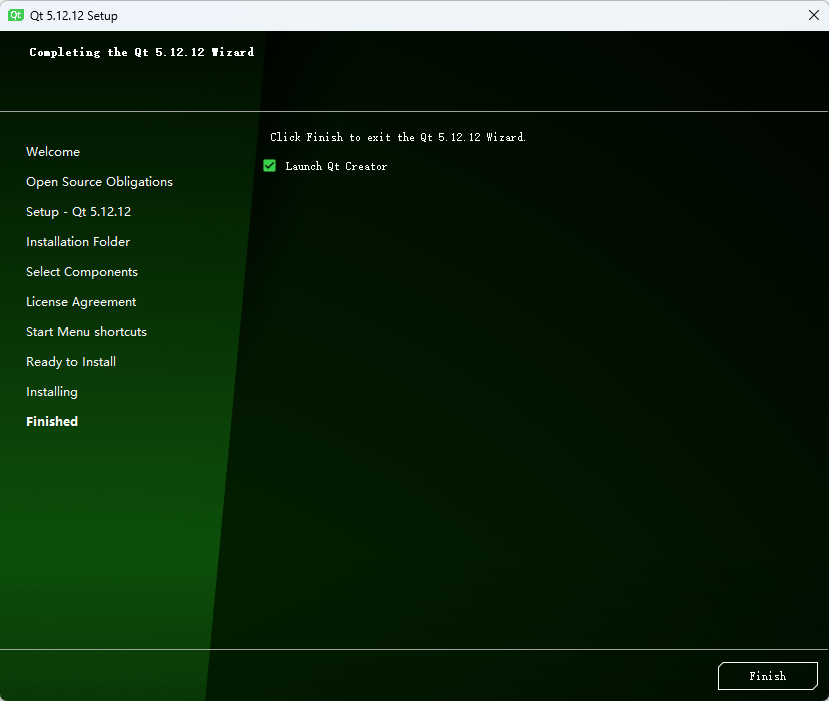Click the separator line above the Finish button
The height and width of the screenshot is (701, 829).
[414, 649]
